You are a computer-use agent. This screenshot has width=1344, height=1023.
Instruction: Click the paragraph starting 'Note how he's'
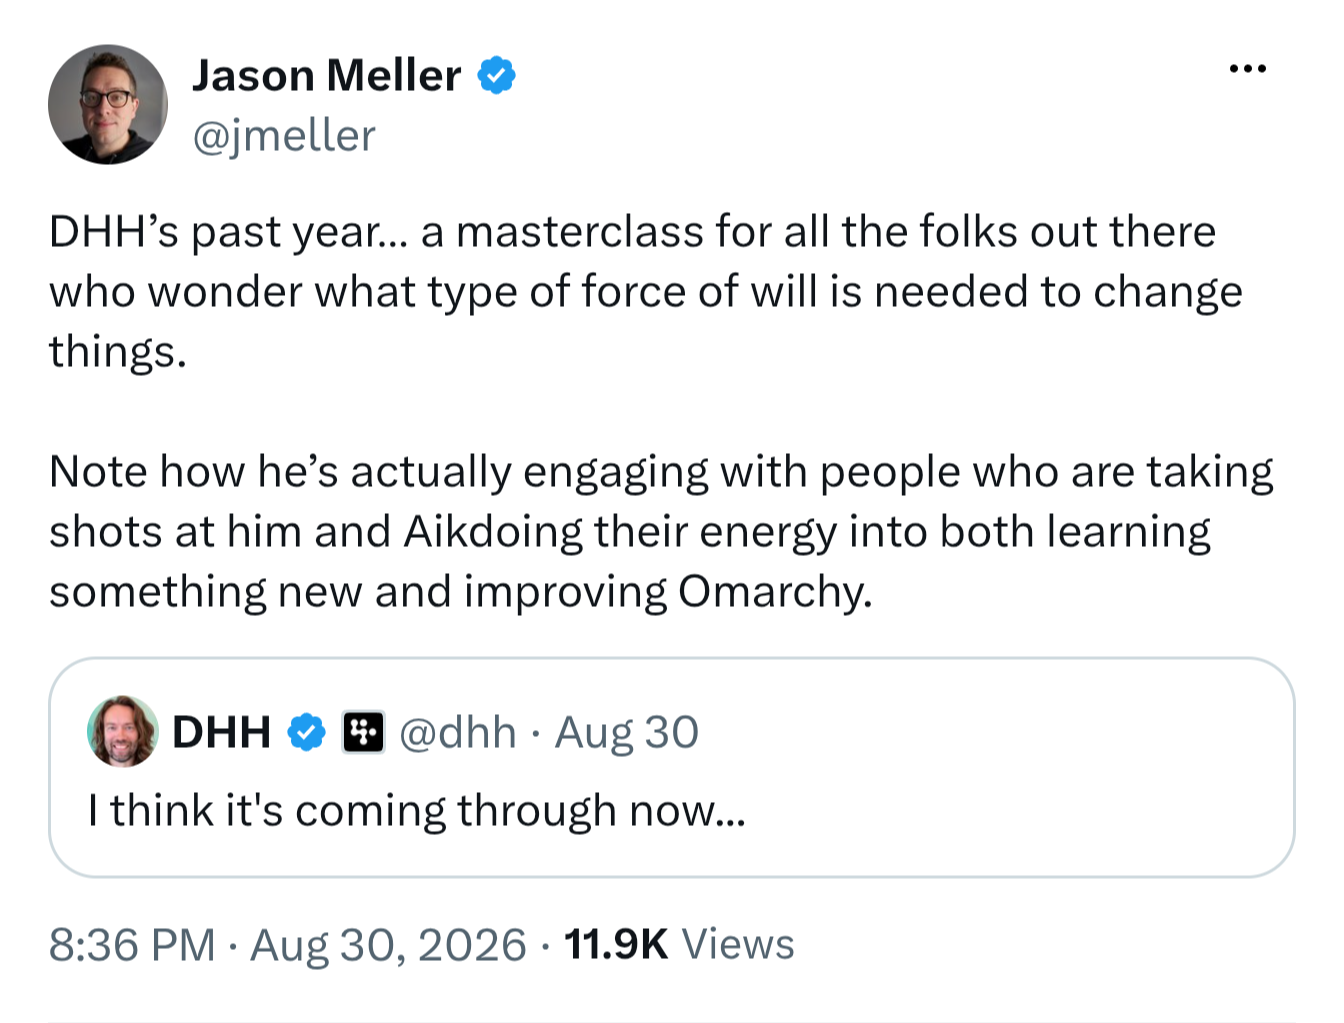[x=661, y=531]
